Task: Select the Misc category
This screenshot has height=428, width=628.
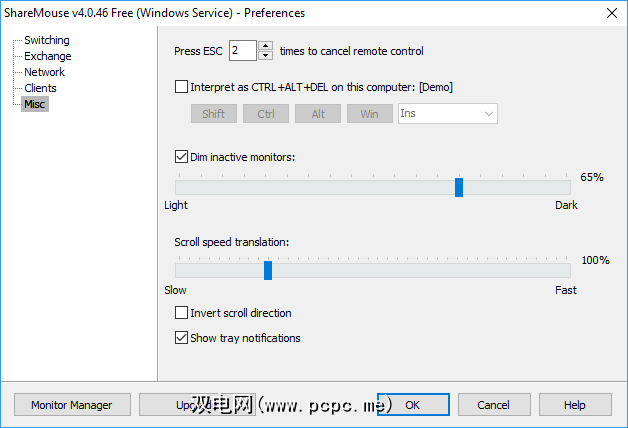Action: click(x=35, y=104)
